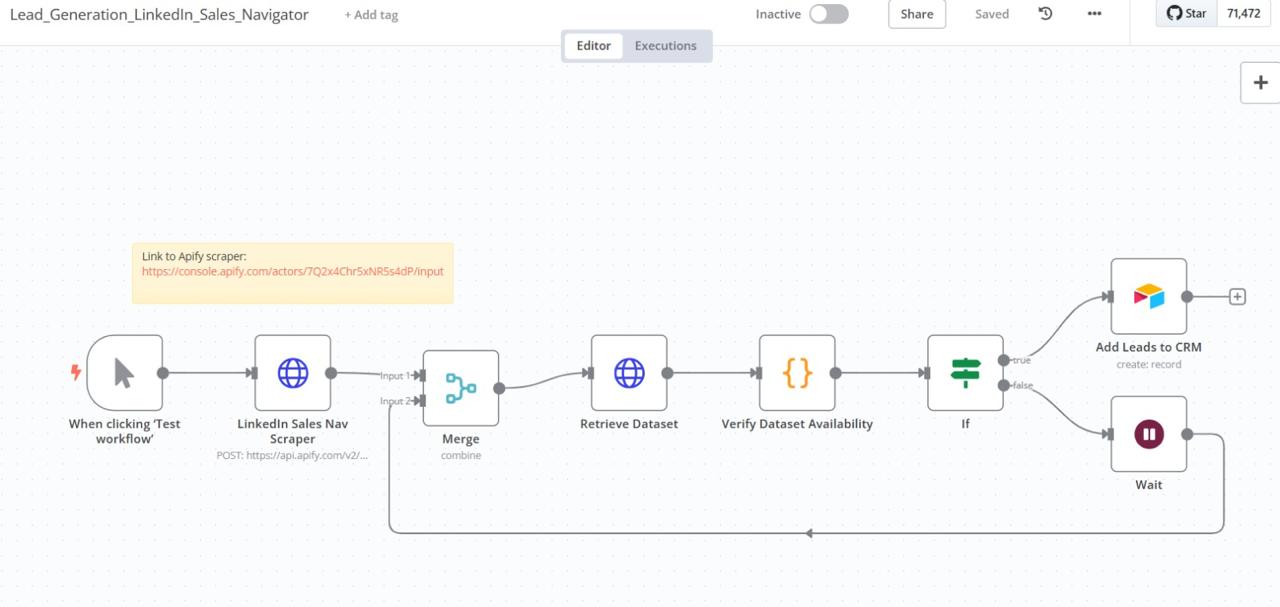
Task: Click the Share button
Action: 917,14
